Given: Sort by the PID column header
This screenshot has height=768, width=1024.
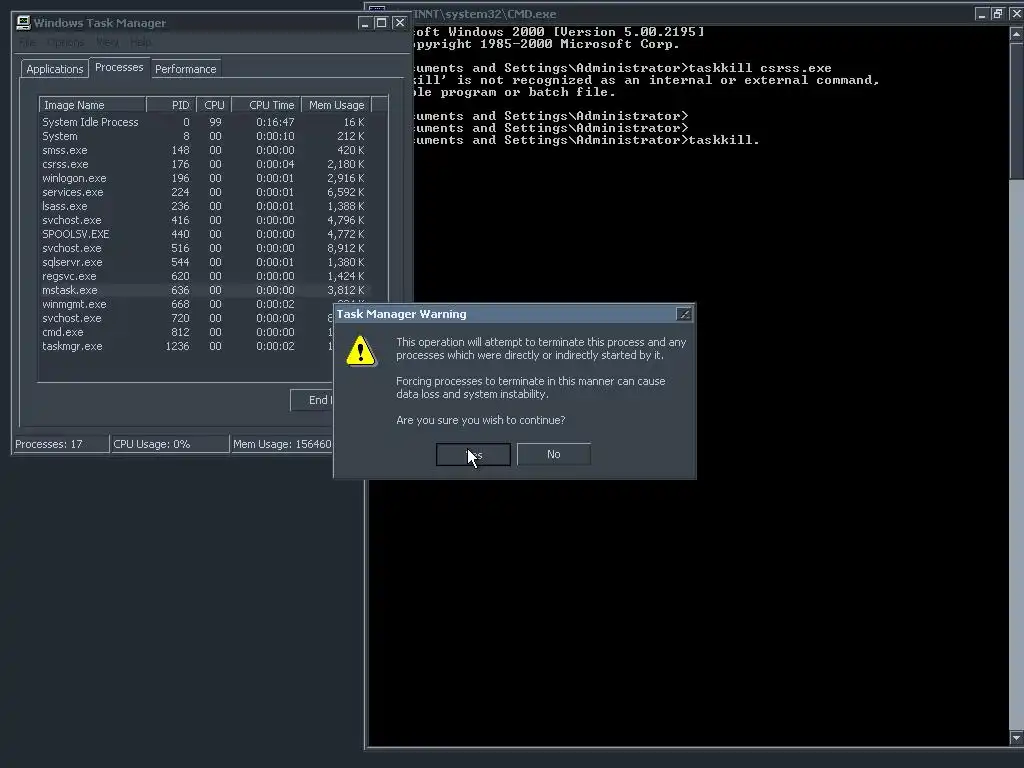Looking at the screenshot, I should [171, 105].
